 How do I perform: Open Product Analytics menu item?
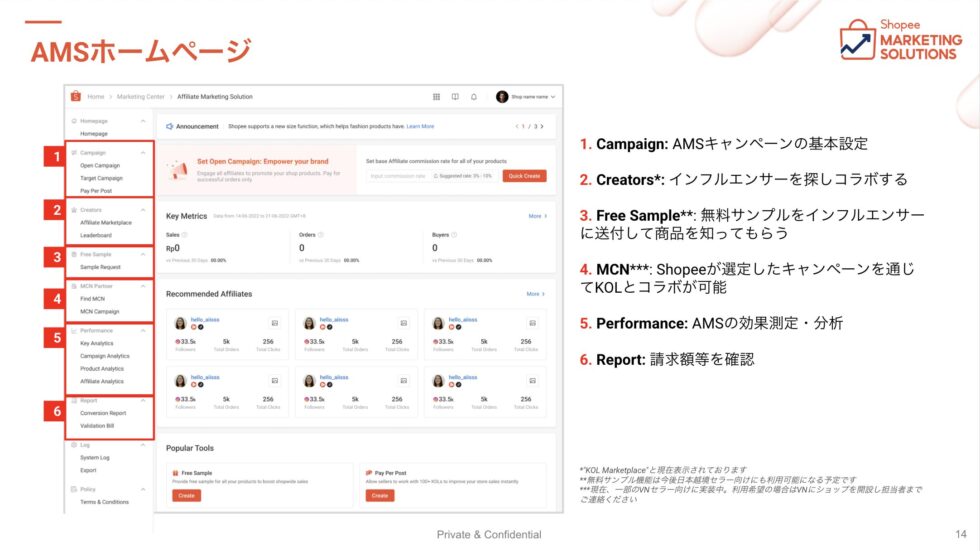(102, 369)
